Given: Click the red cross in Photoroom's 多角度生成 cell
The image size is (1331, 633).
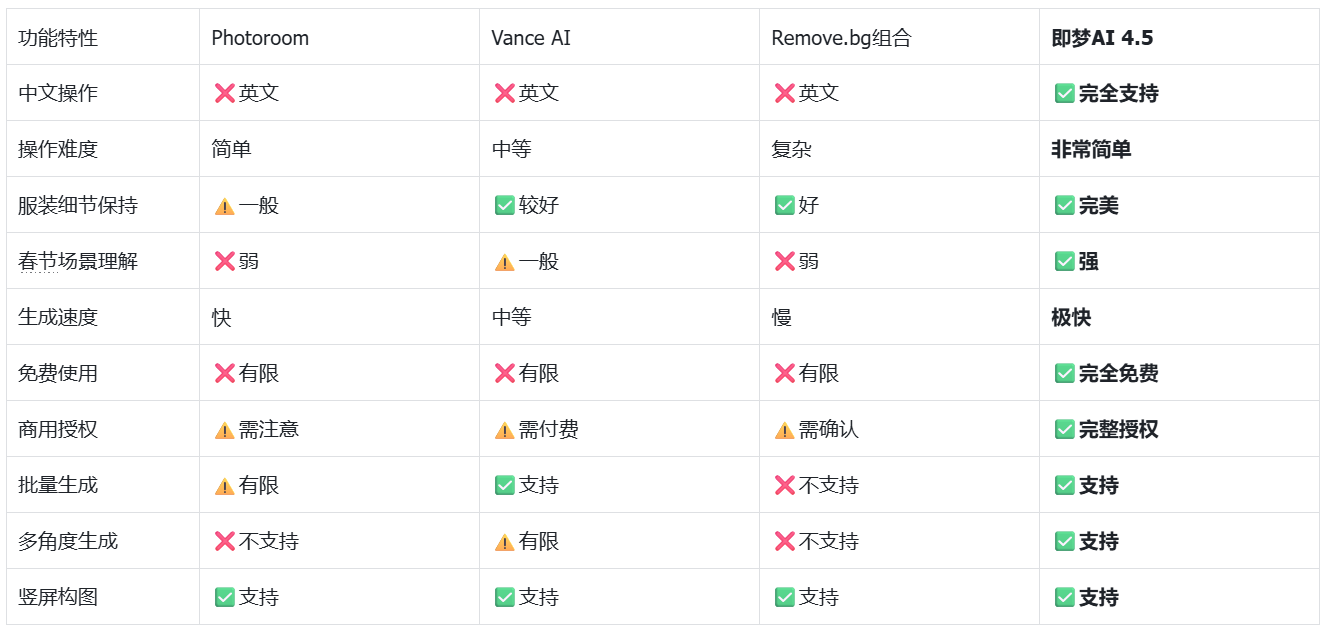Looking at the screenshot, I should click(x=224, y=542).
